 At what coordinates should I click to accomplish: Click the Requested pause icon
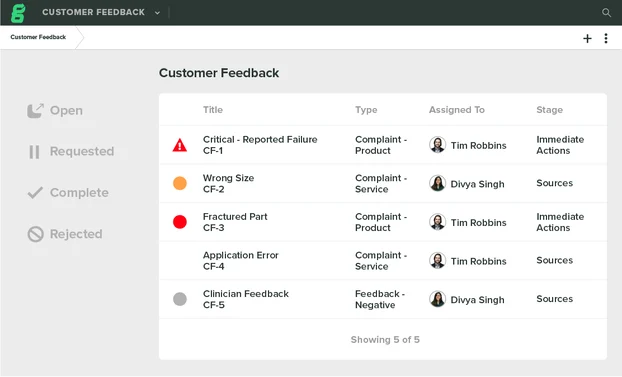[34, 152]
